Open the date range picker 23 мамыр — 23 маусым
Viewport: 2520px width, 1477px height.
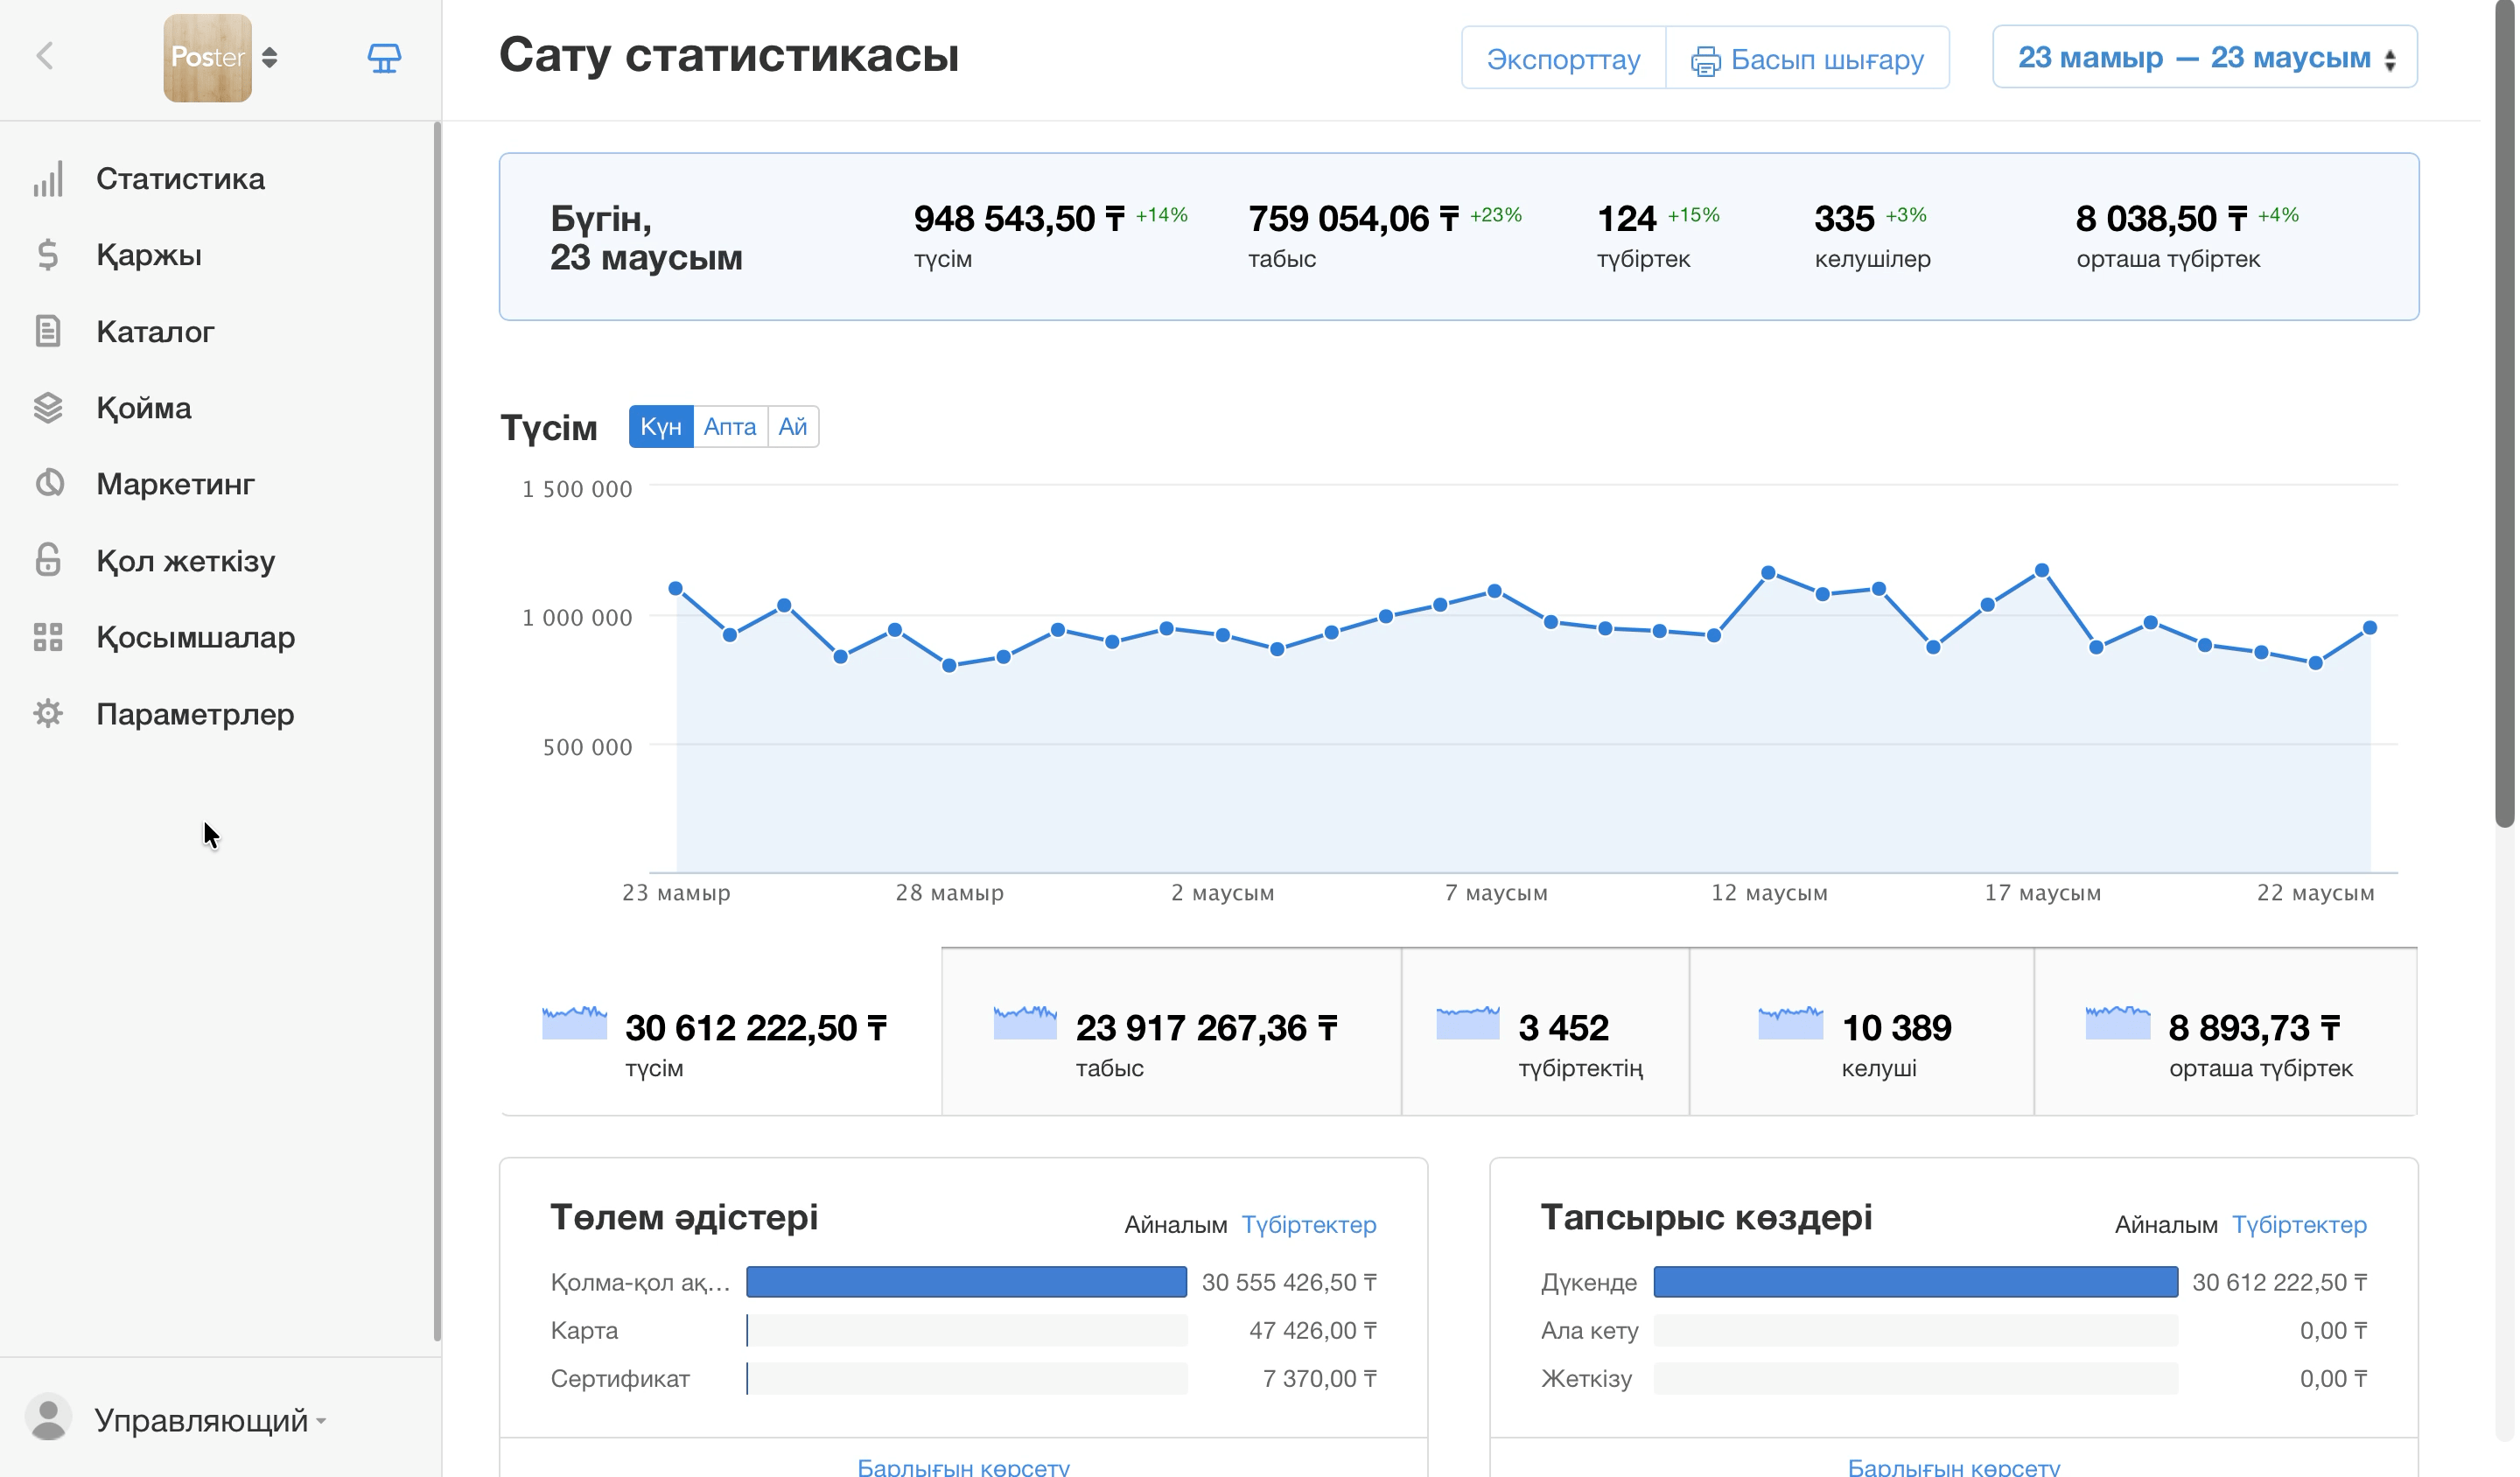2205,58
